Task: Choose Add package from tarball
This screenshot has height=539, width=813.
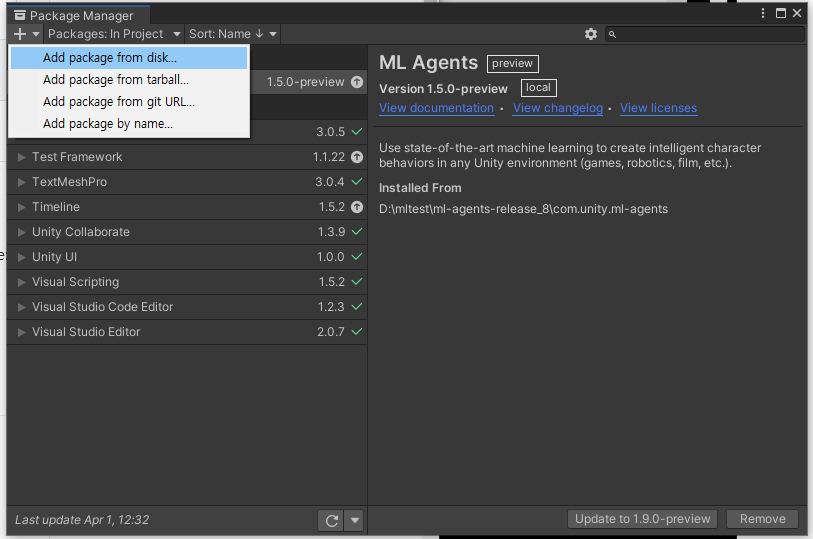Action: (x=129, y=80)
